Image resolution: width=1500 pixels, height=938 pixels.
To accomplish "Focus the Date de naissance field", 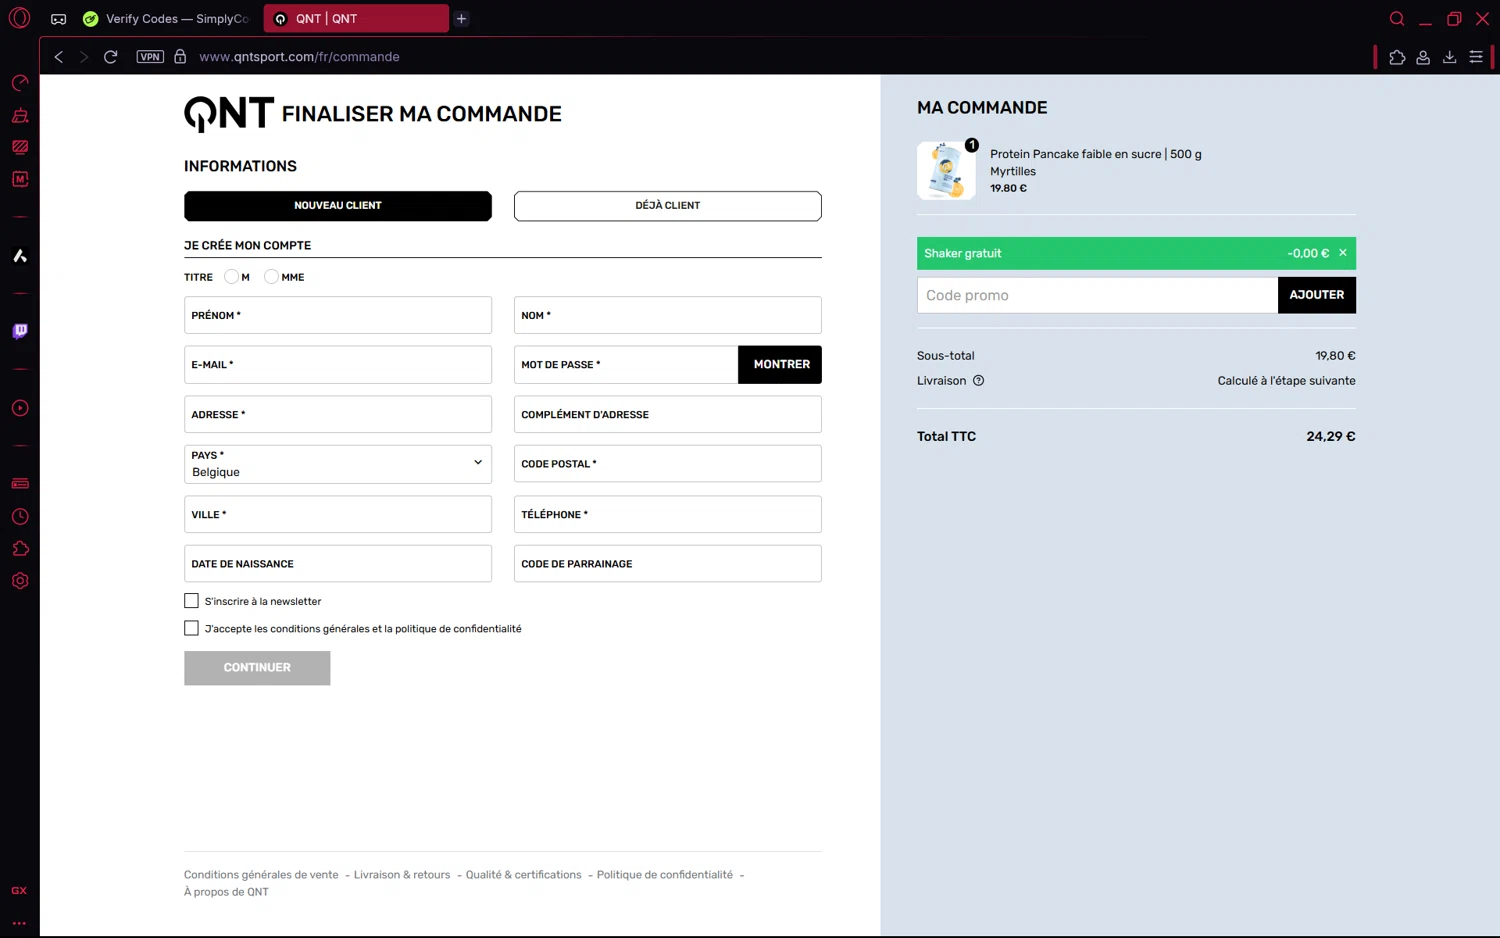I will tap(338, 564).
